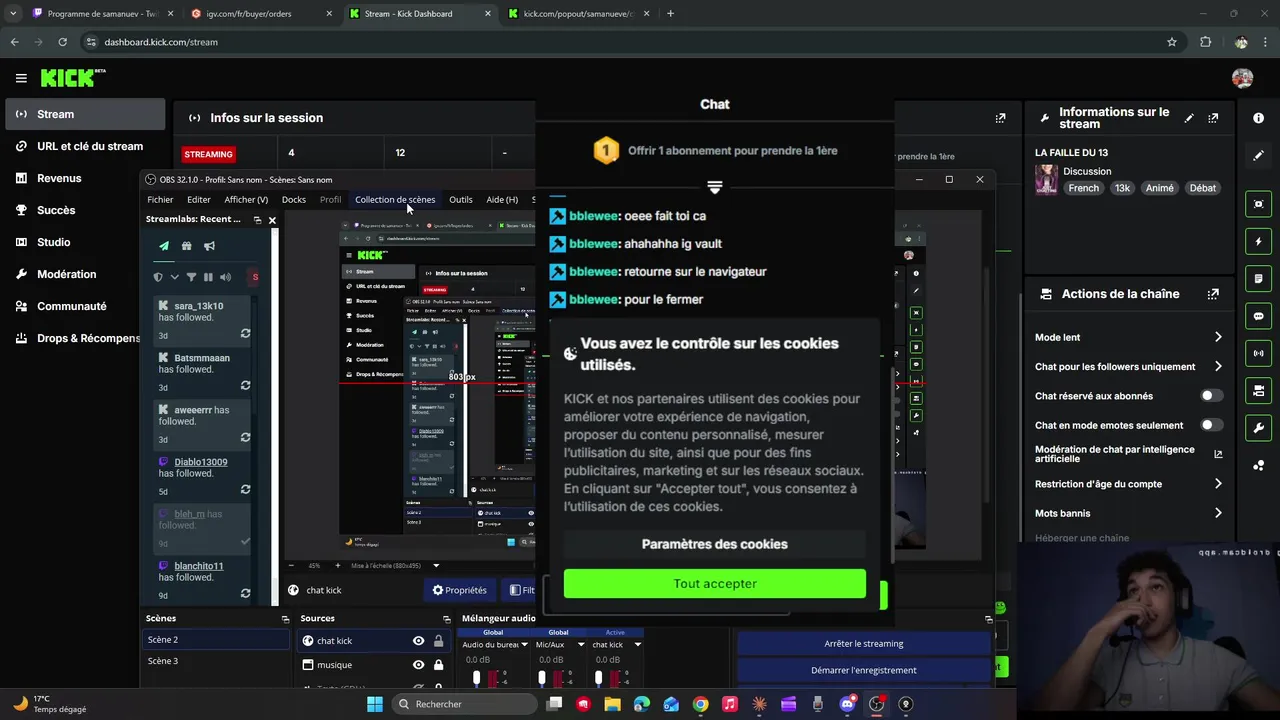Replay Diablo13009 follow alert
This screenshot has height=720, width=1280.
coord(245,490)
